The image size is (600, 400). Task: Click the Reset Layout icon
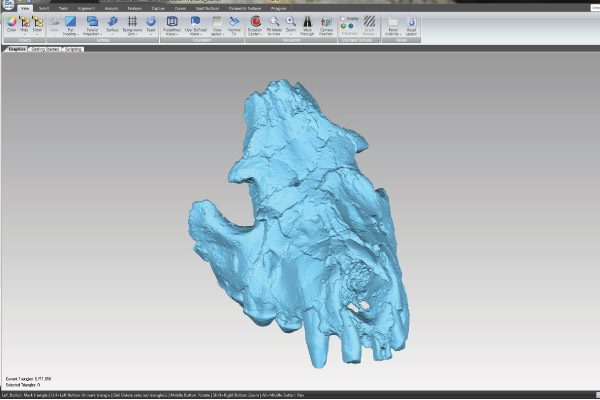412,21
